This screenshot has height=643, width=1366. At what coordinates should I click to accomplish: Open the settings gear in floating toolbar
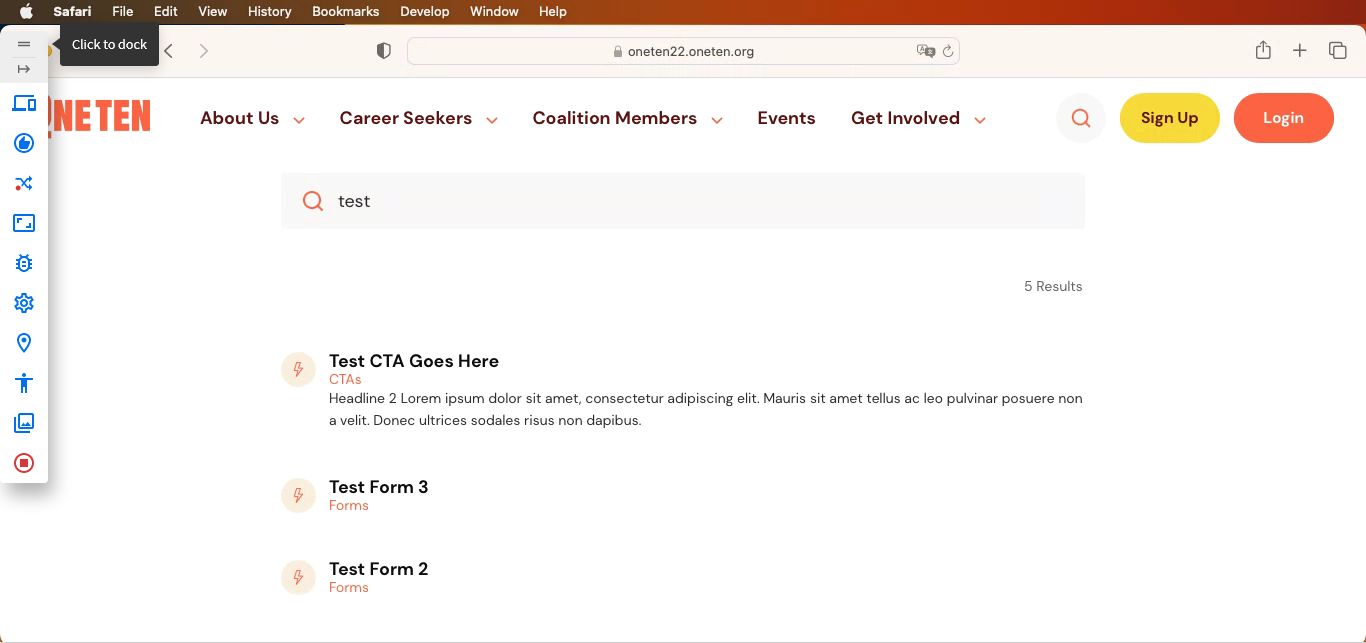(24, 303)
